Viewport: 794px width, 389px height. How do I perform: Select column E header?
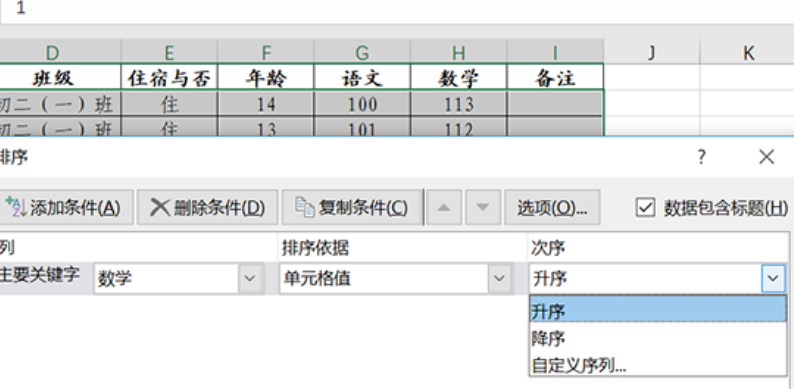tap(169, 52)
